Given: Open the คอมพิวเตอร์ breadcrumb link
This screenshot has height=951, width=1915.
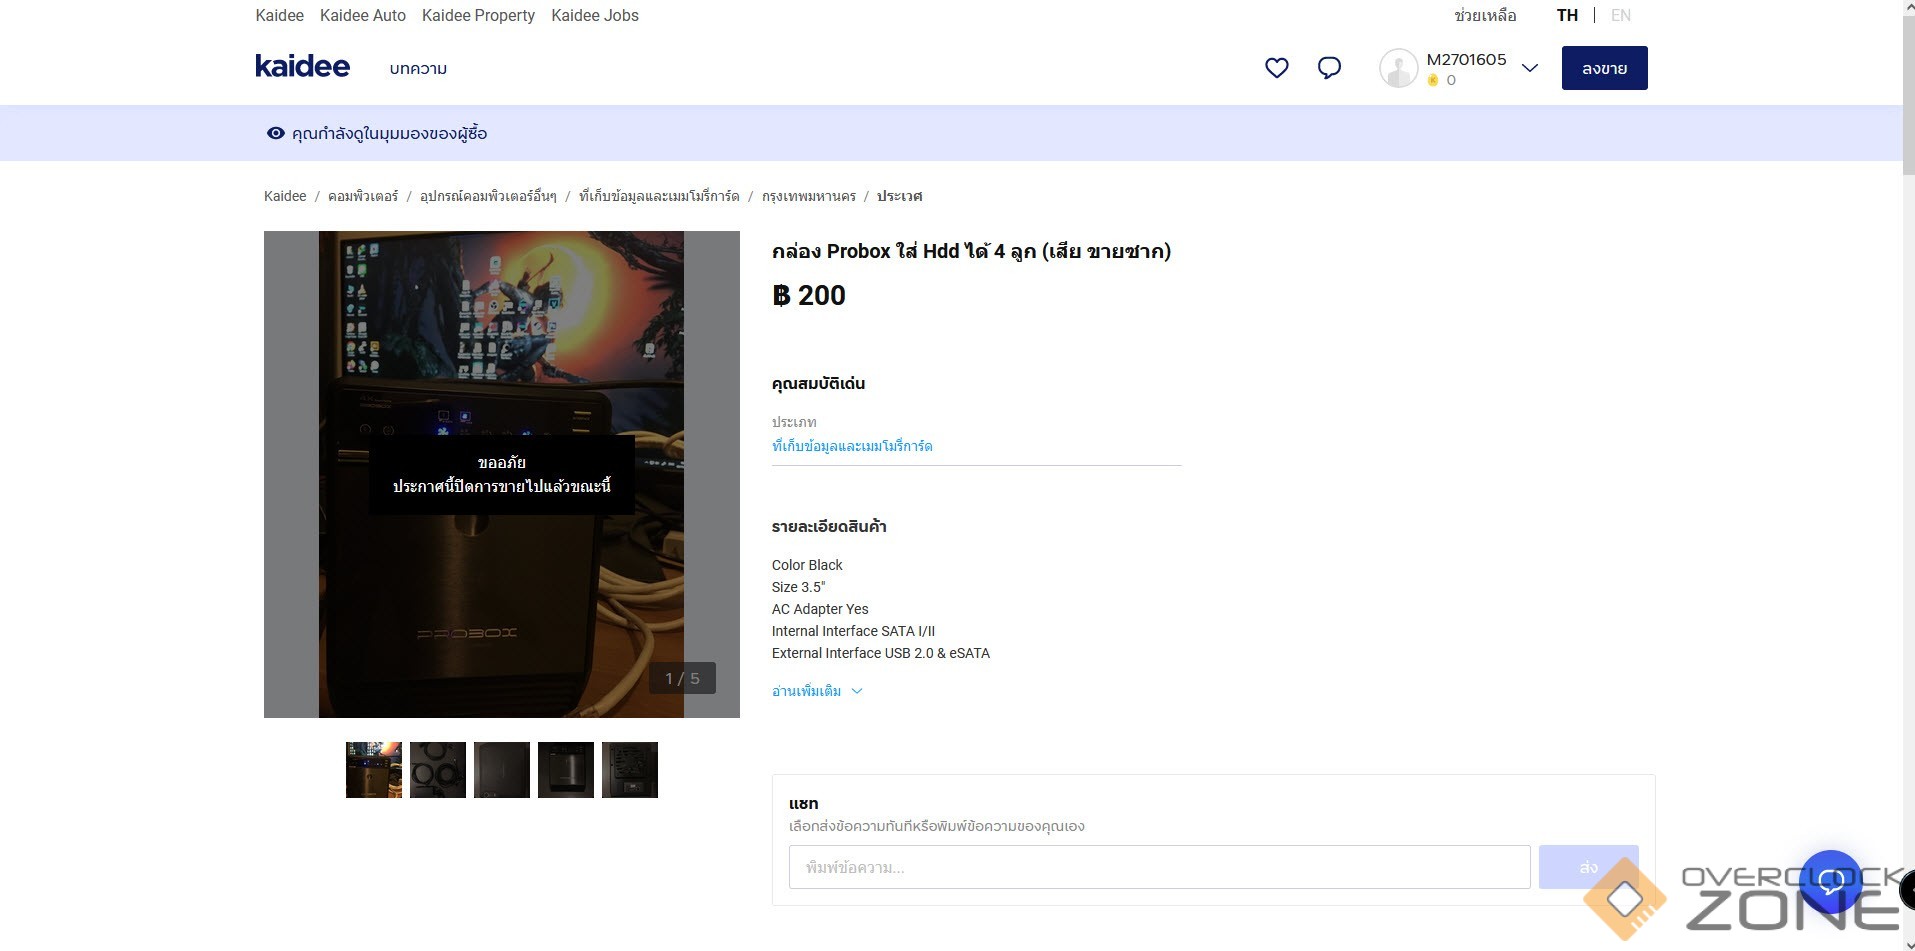Looking at the screenshot, I should [x=363, y=196].
